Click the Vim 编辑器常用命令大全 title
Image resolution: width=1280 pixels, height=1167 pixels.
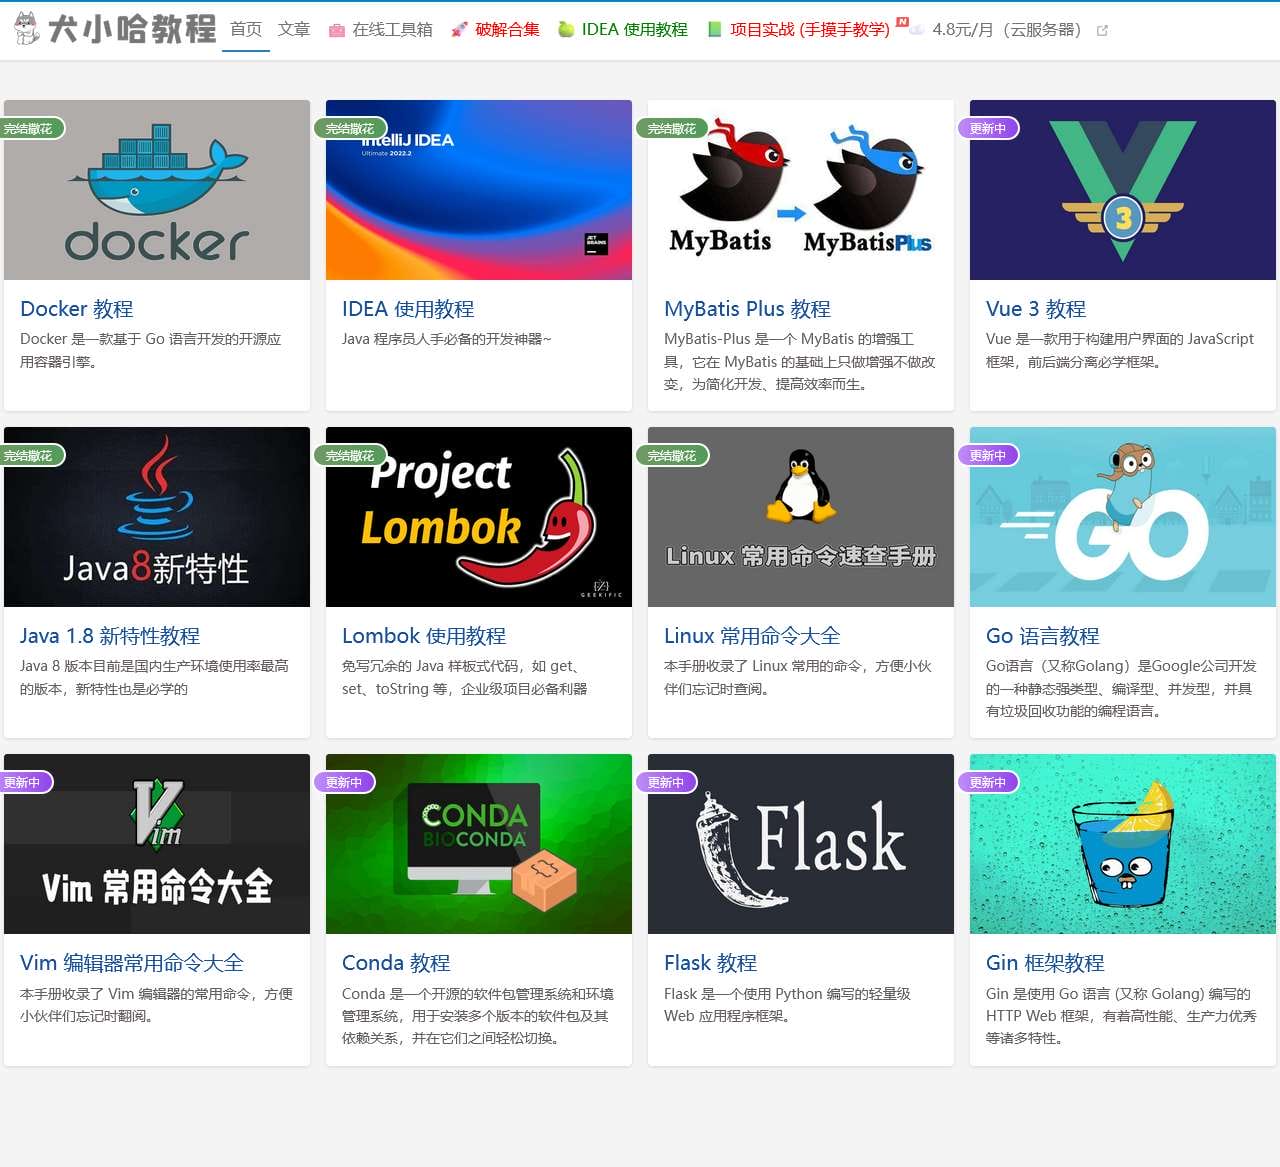click(x=132, y=963)
